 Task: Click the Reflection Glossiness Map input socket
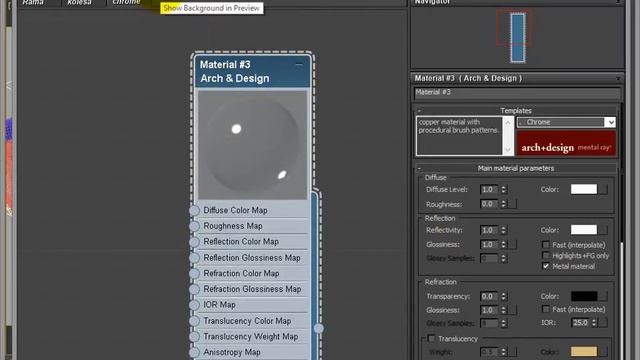pyautogui.click(x=195, y=258)
